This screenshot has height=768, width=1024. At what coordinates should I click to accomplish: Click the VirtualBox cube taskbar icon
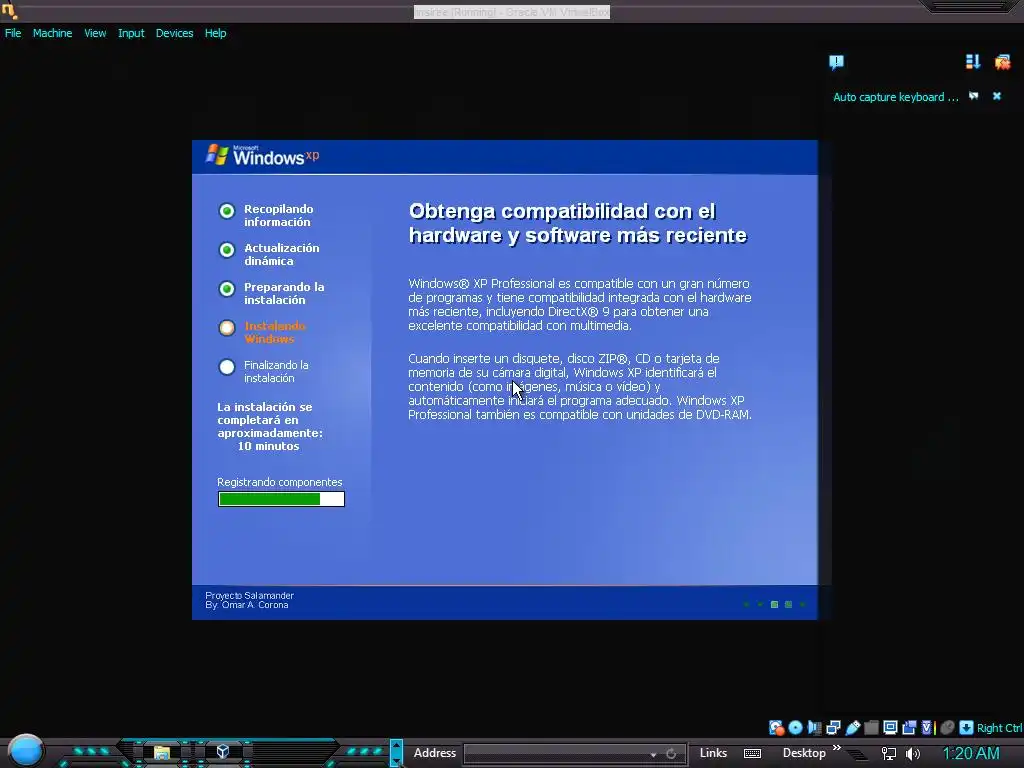(x=223, y=752)
